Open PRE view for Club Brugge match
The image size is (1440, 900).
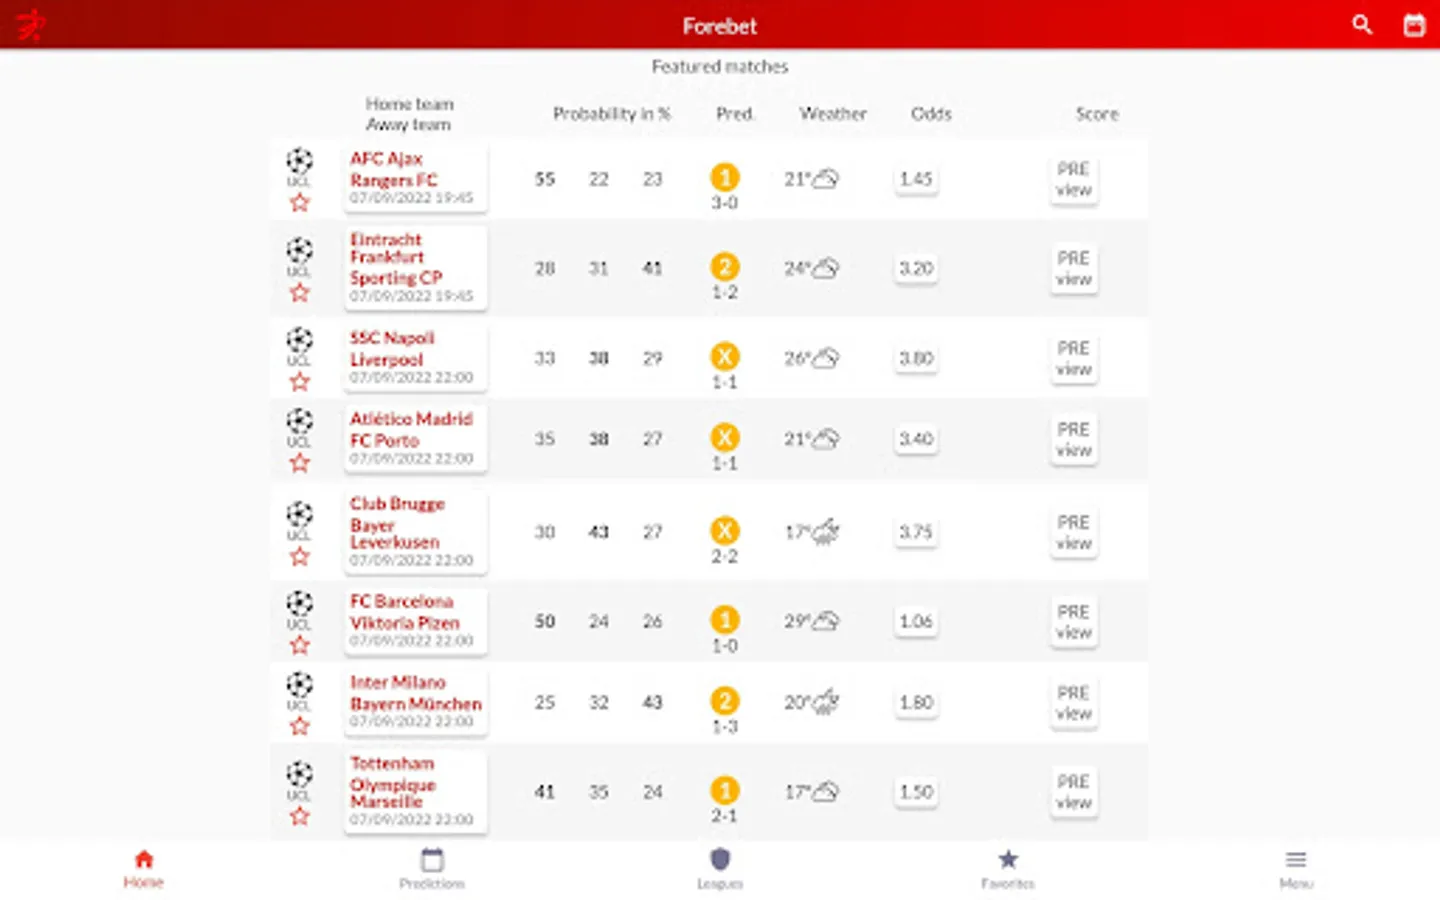[x=1074, y=533]
